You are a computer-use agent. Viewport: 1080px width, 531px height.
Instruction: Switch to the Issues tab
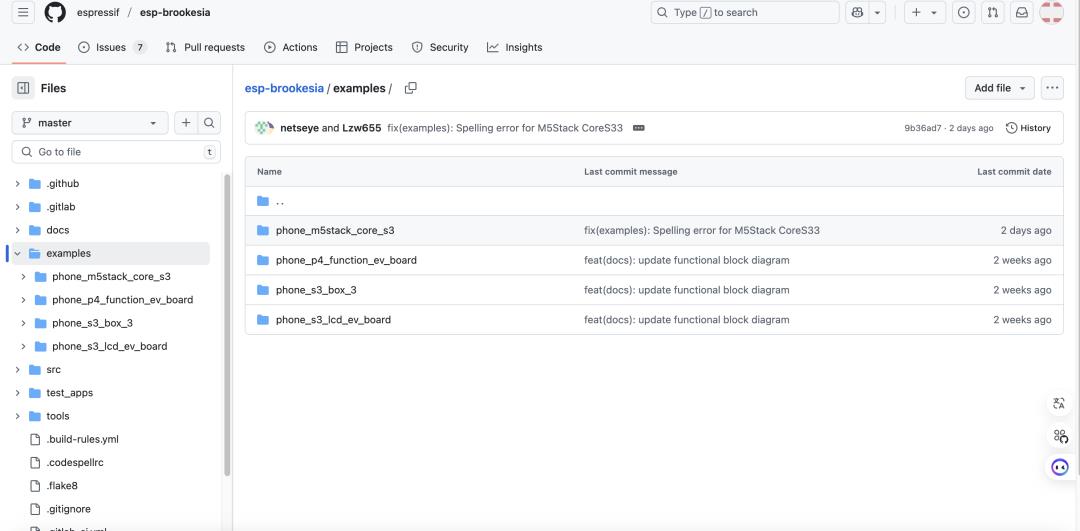(112, 48)
